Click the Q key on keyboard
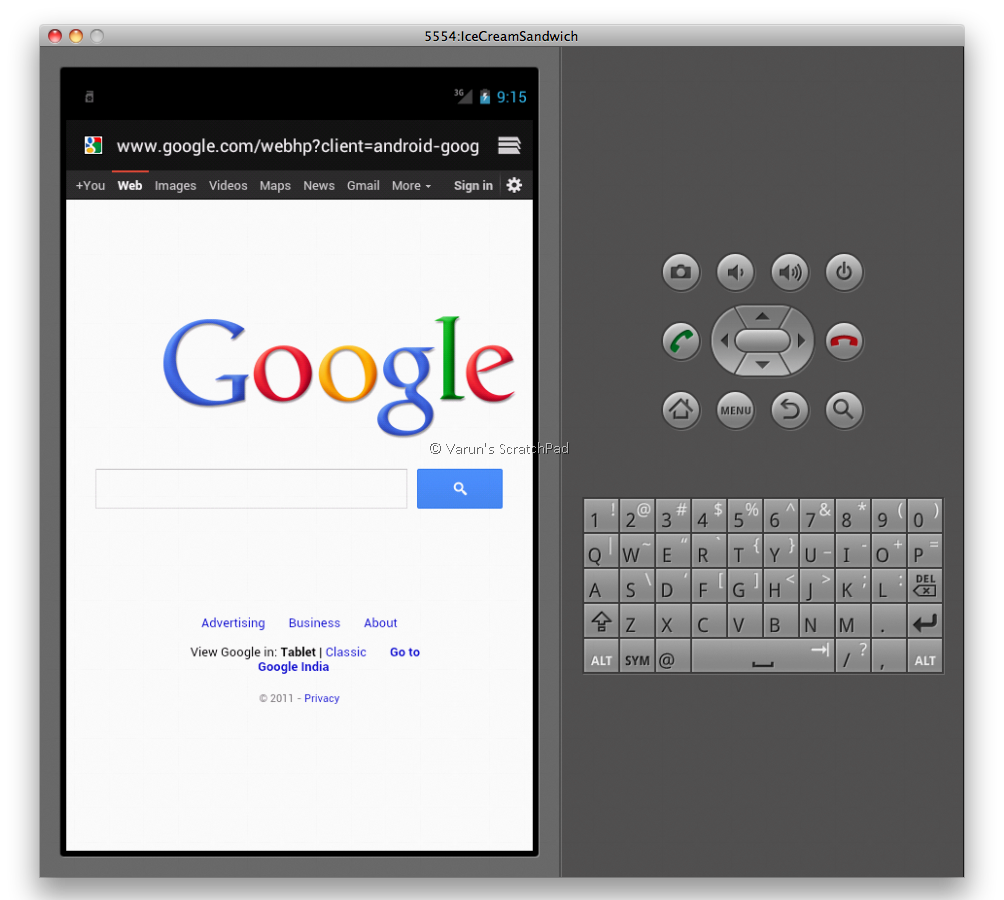The height and width of the screenshot is (900, 1004). [x=601, y=551]
